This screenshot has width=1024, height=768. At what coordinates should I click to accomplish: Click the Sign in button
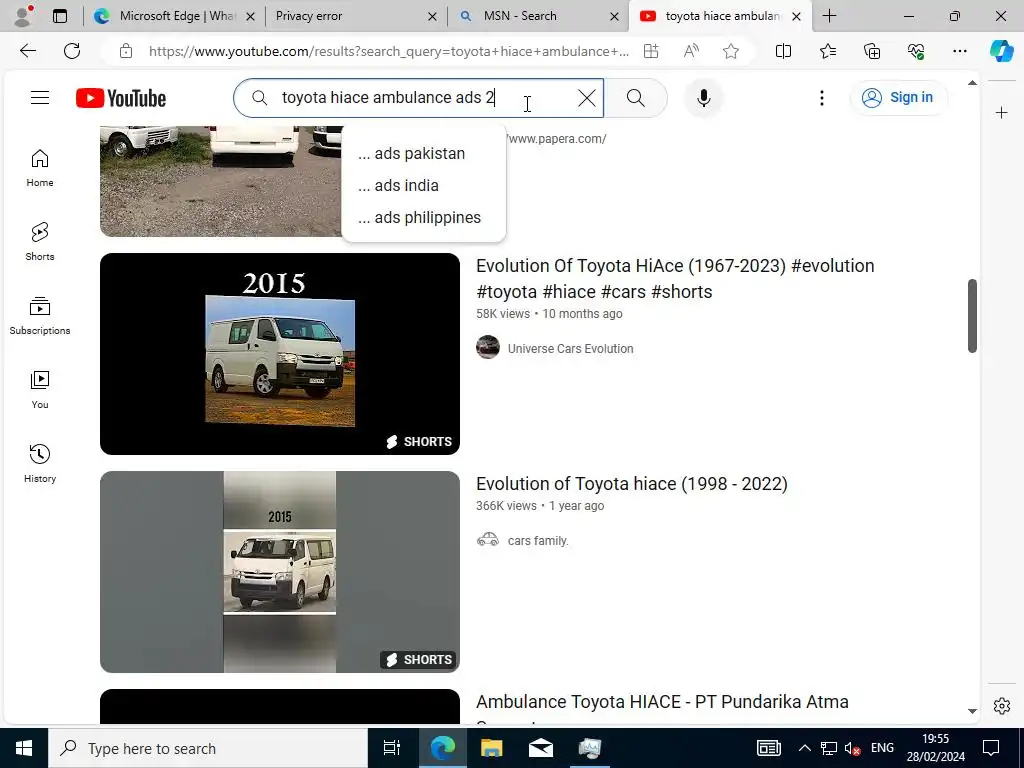898,97
